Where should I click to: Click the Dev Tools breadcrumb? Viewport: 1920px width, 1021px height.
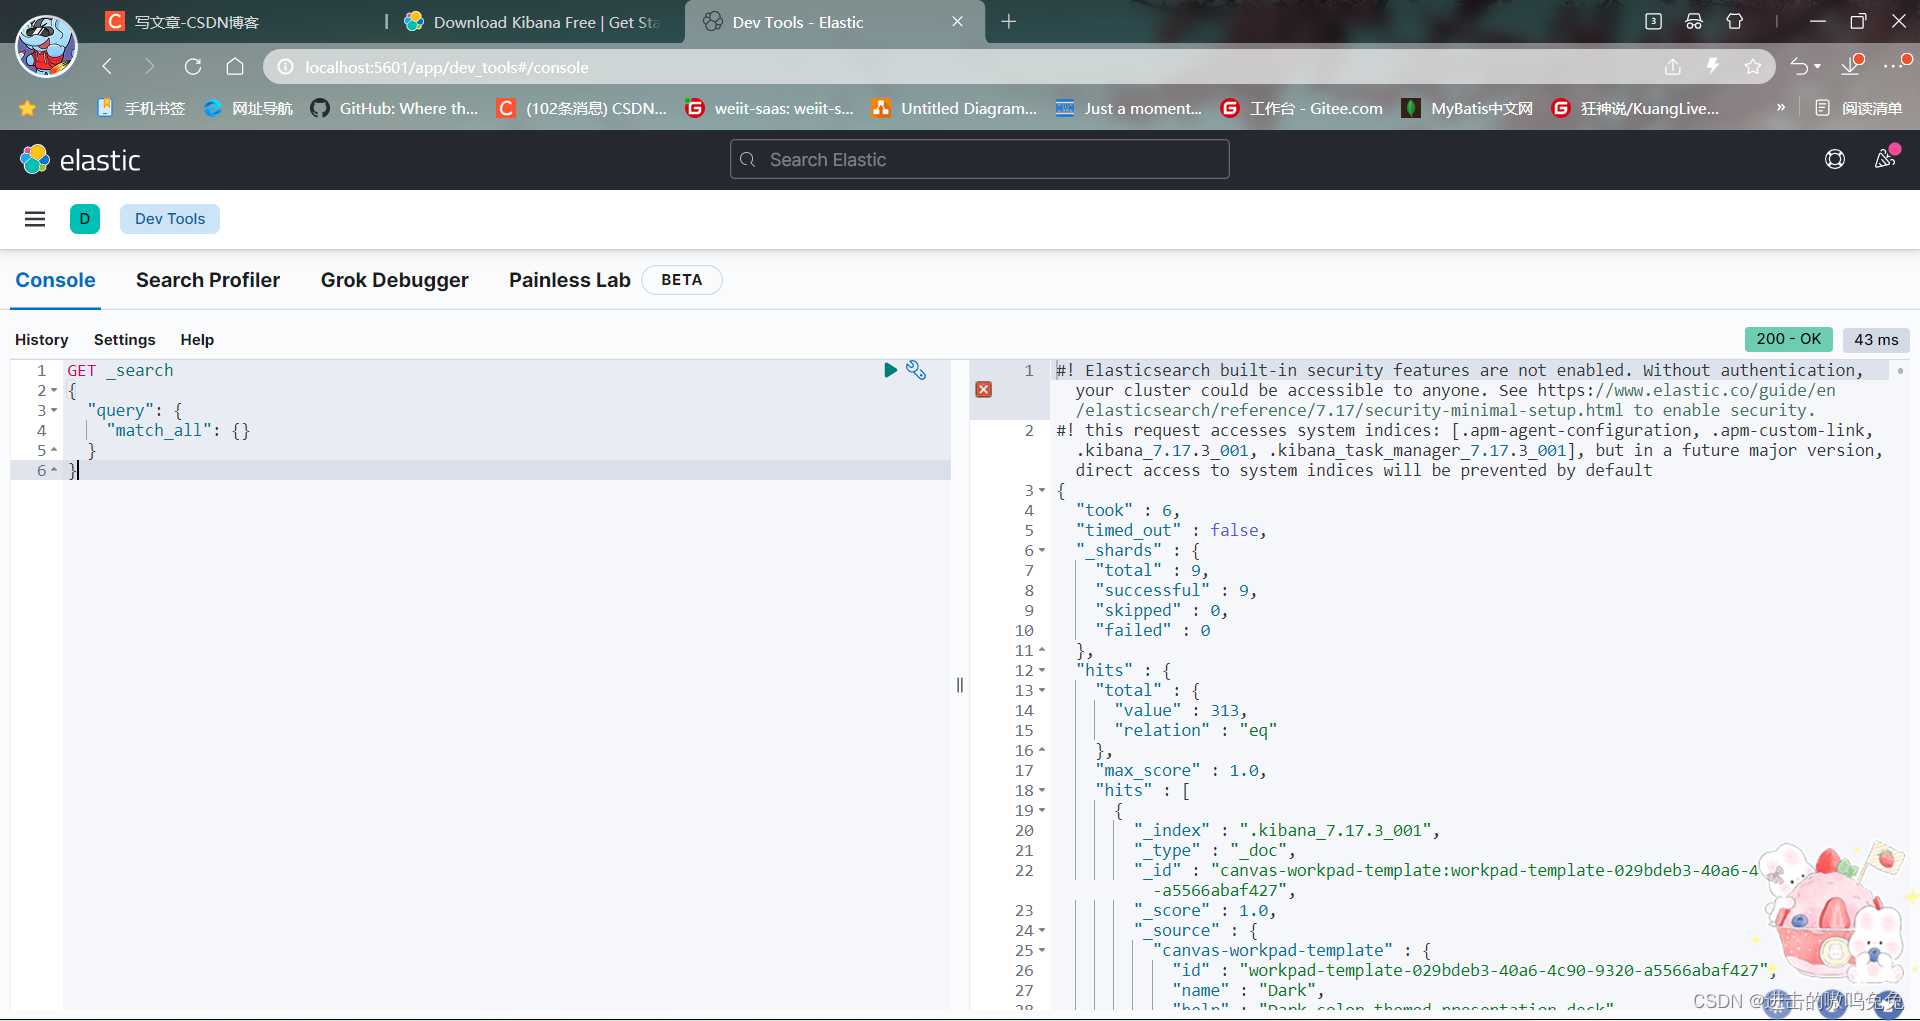click(x=170, y=219)
